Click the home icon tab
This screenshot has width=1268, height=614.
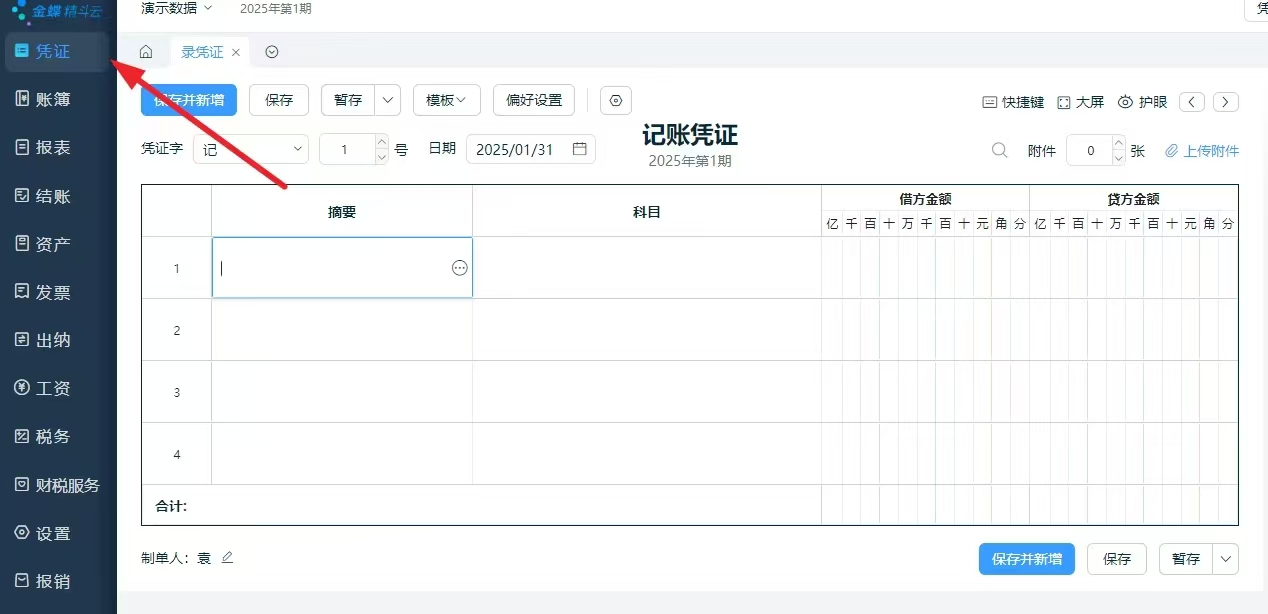[146, 52]
